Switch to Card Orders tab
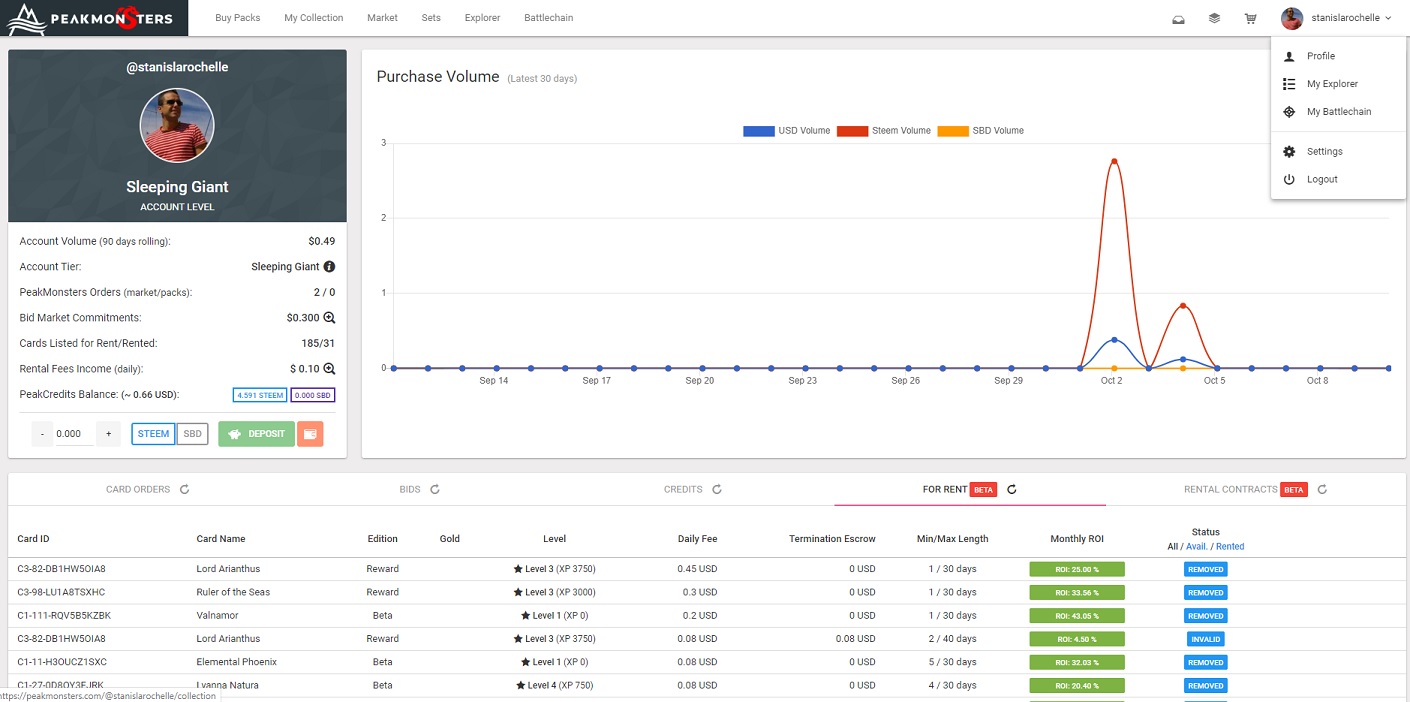 pos(138,490)
